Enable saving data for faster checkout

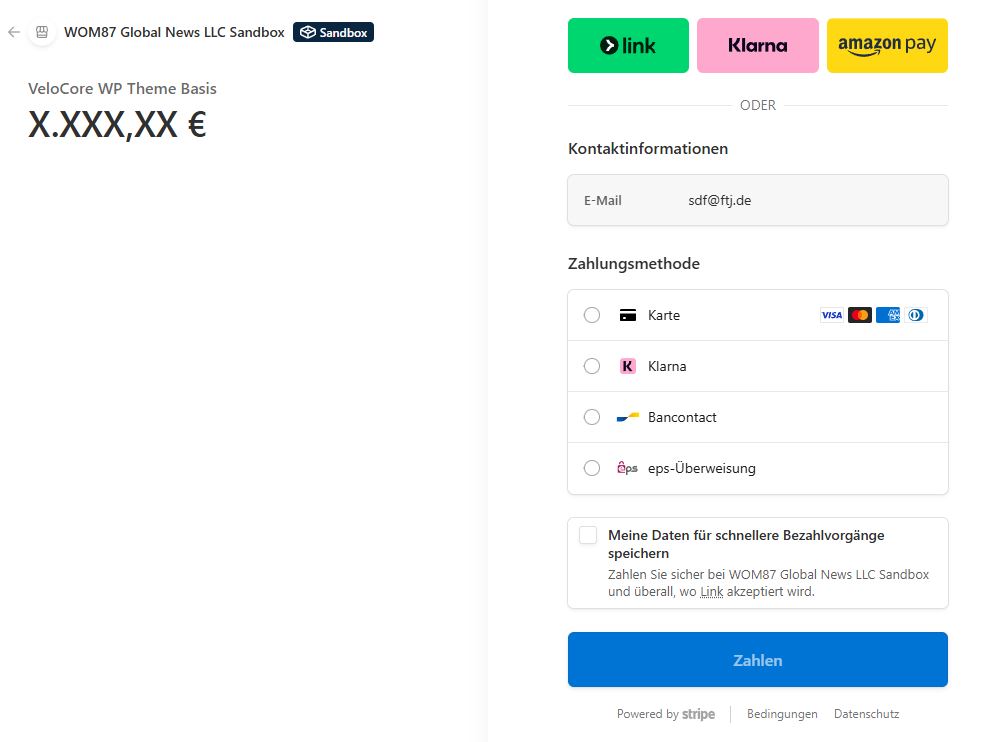coord(588,535)
